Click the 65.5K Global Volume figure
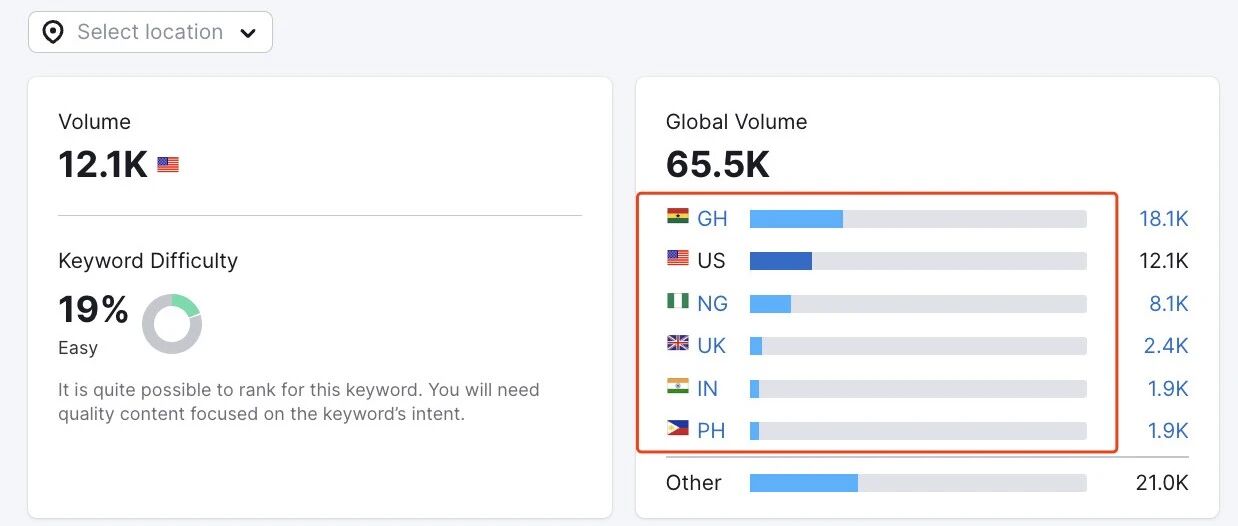1238x526 pixels. (718, 165)
